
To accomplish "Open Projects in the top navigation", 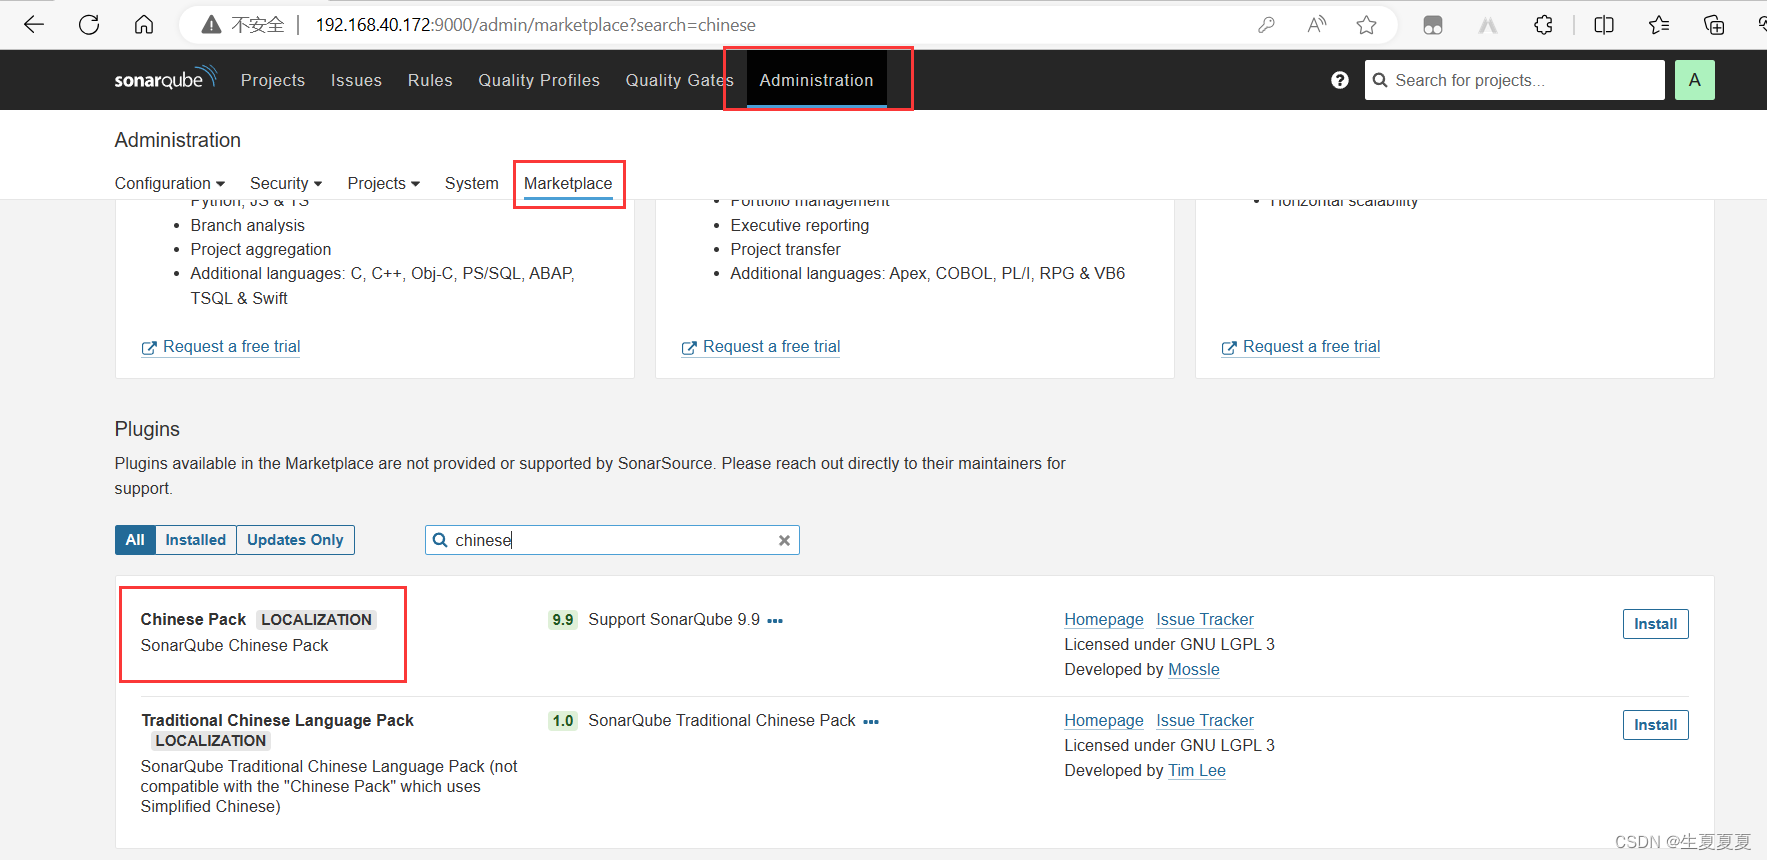I will click(x=273, y=80).
